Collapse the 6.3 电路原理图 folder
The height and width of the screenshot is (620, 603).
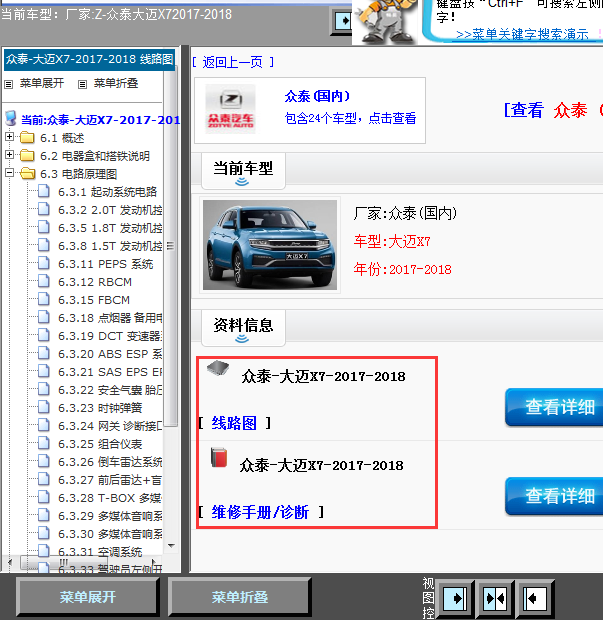pos(9,172)
